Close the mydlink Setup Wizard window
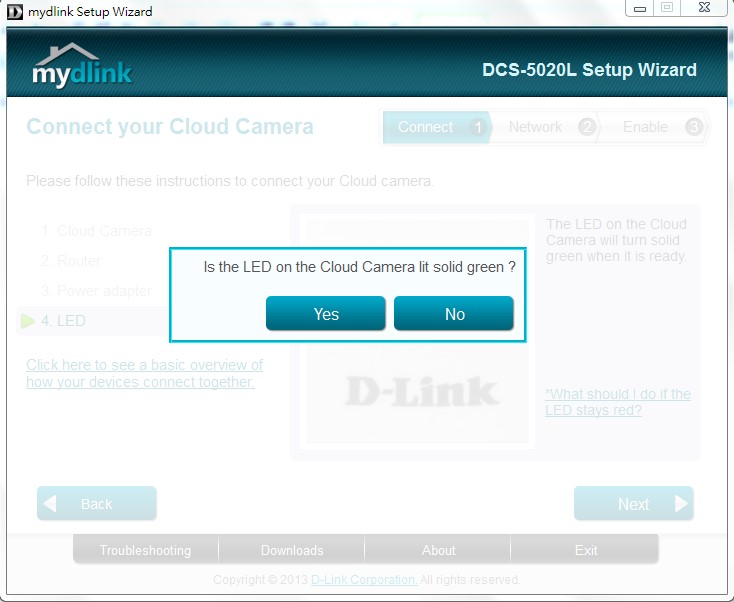Viewport: 734px width, 602px height. [x=704, y=8]
